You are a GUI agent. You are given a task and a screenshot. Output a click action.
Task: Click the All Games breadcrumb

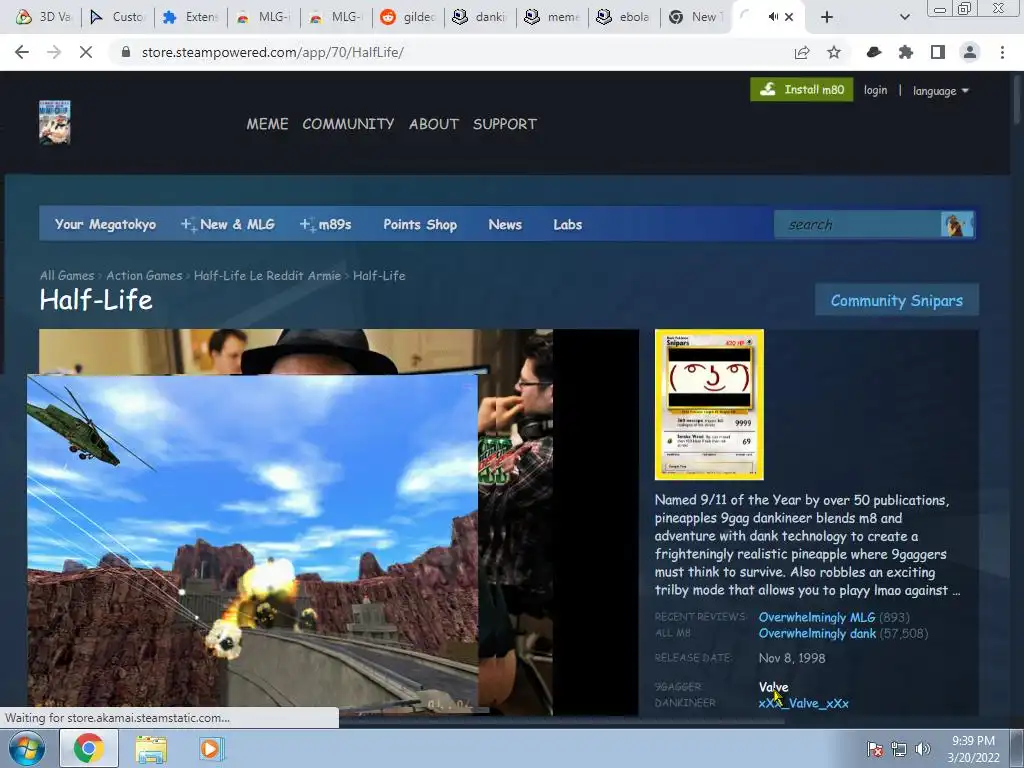click(x=67, y=276)
